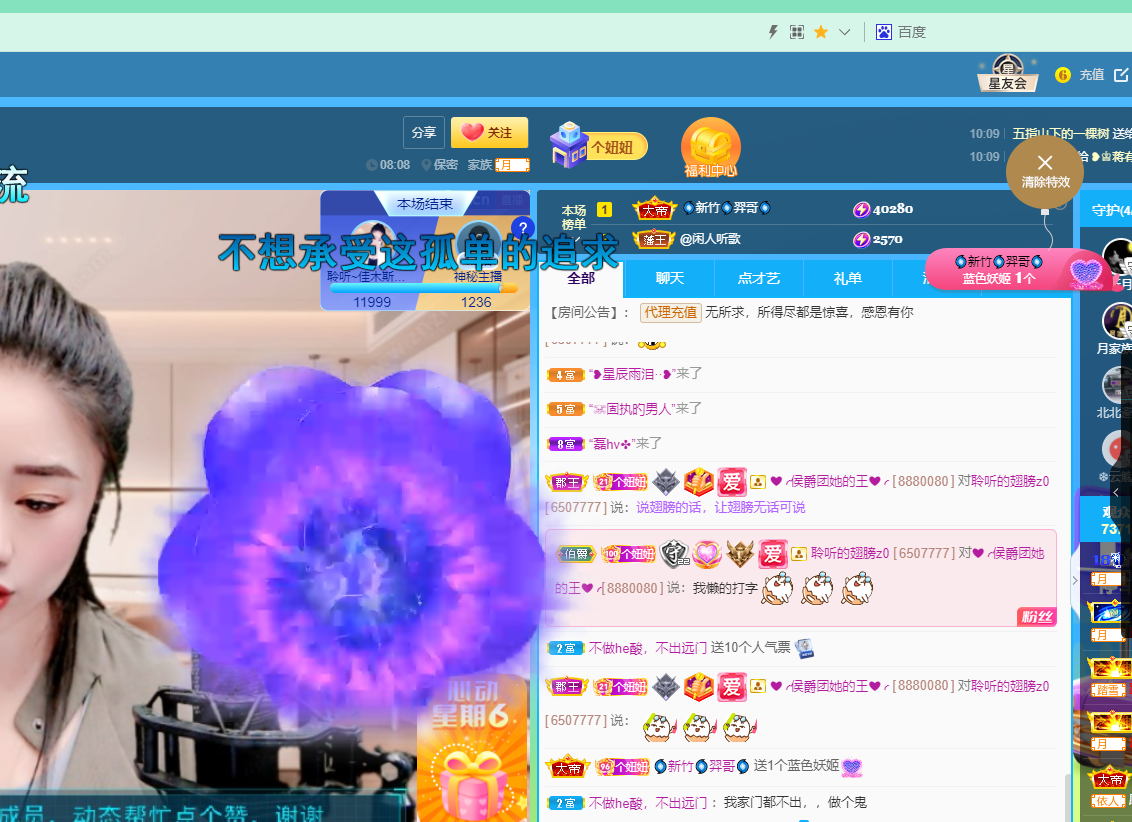
Task: Click PK score 1236
Action: pyautogui.click(x=476, y=302)
